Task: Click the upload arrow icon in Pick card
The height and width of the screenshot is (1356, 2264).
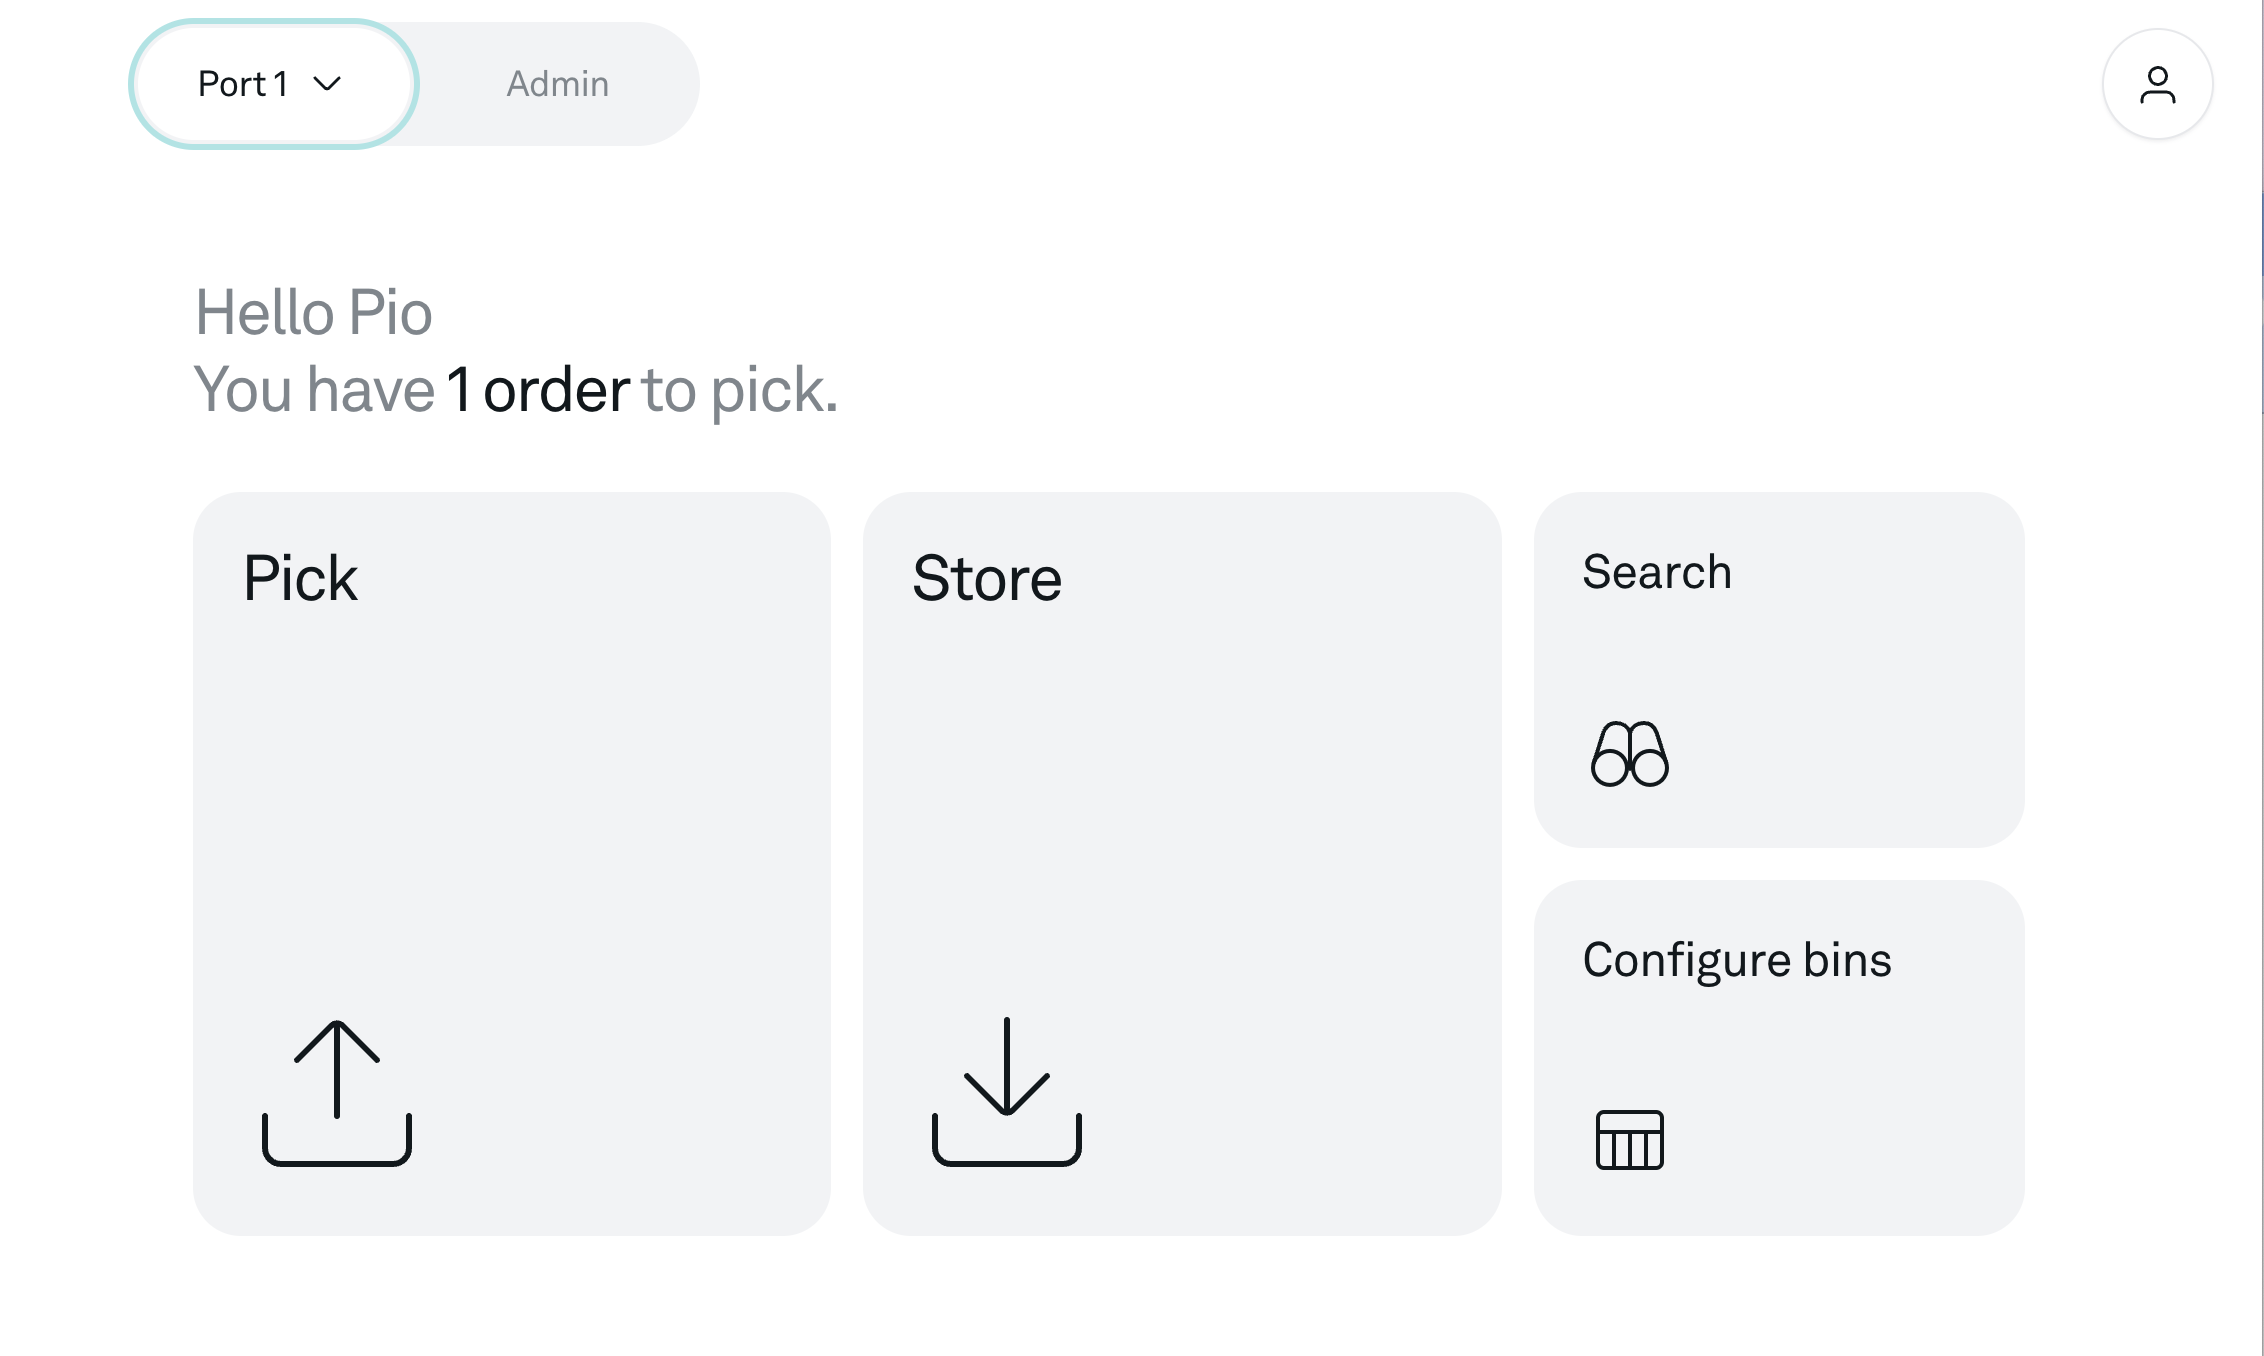Action: click(337, 1092)
